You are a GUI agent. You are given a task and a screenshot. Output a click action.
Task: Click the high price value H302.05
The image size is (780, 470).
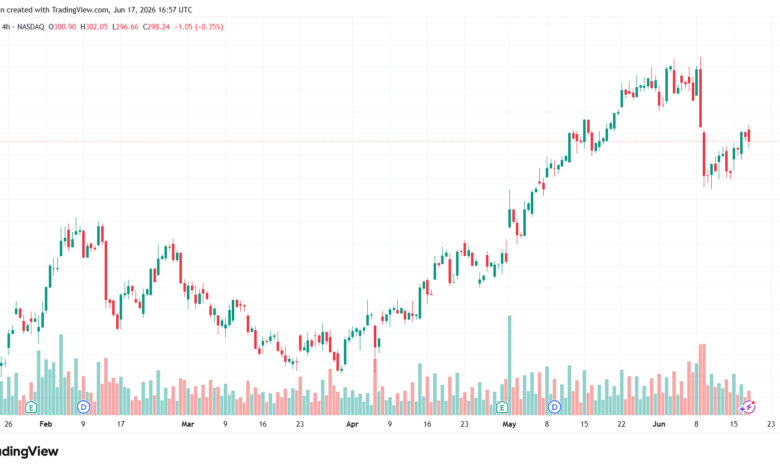(x=94, y=27)
